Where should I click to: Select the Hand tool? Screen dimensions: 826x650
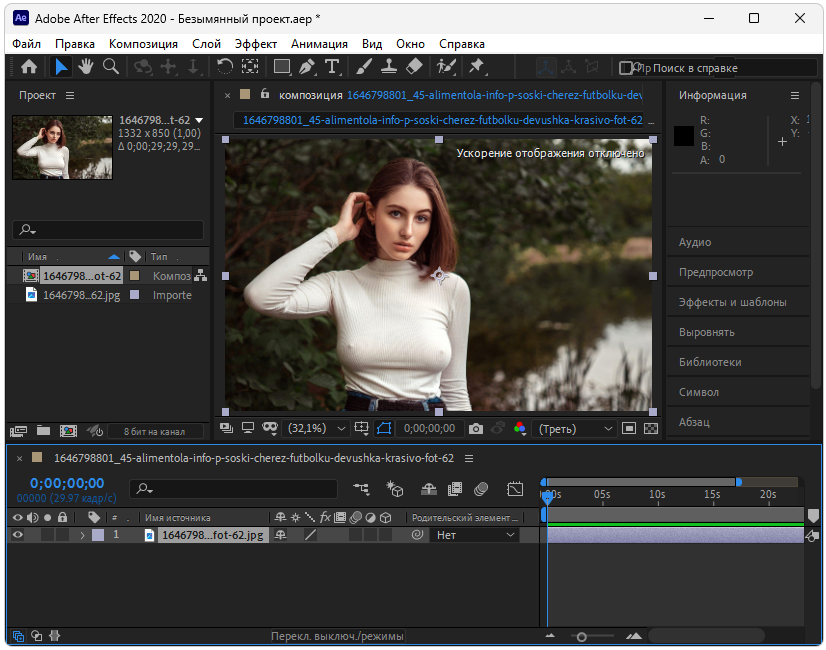click(x=85, y=67)
